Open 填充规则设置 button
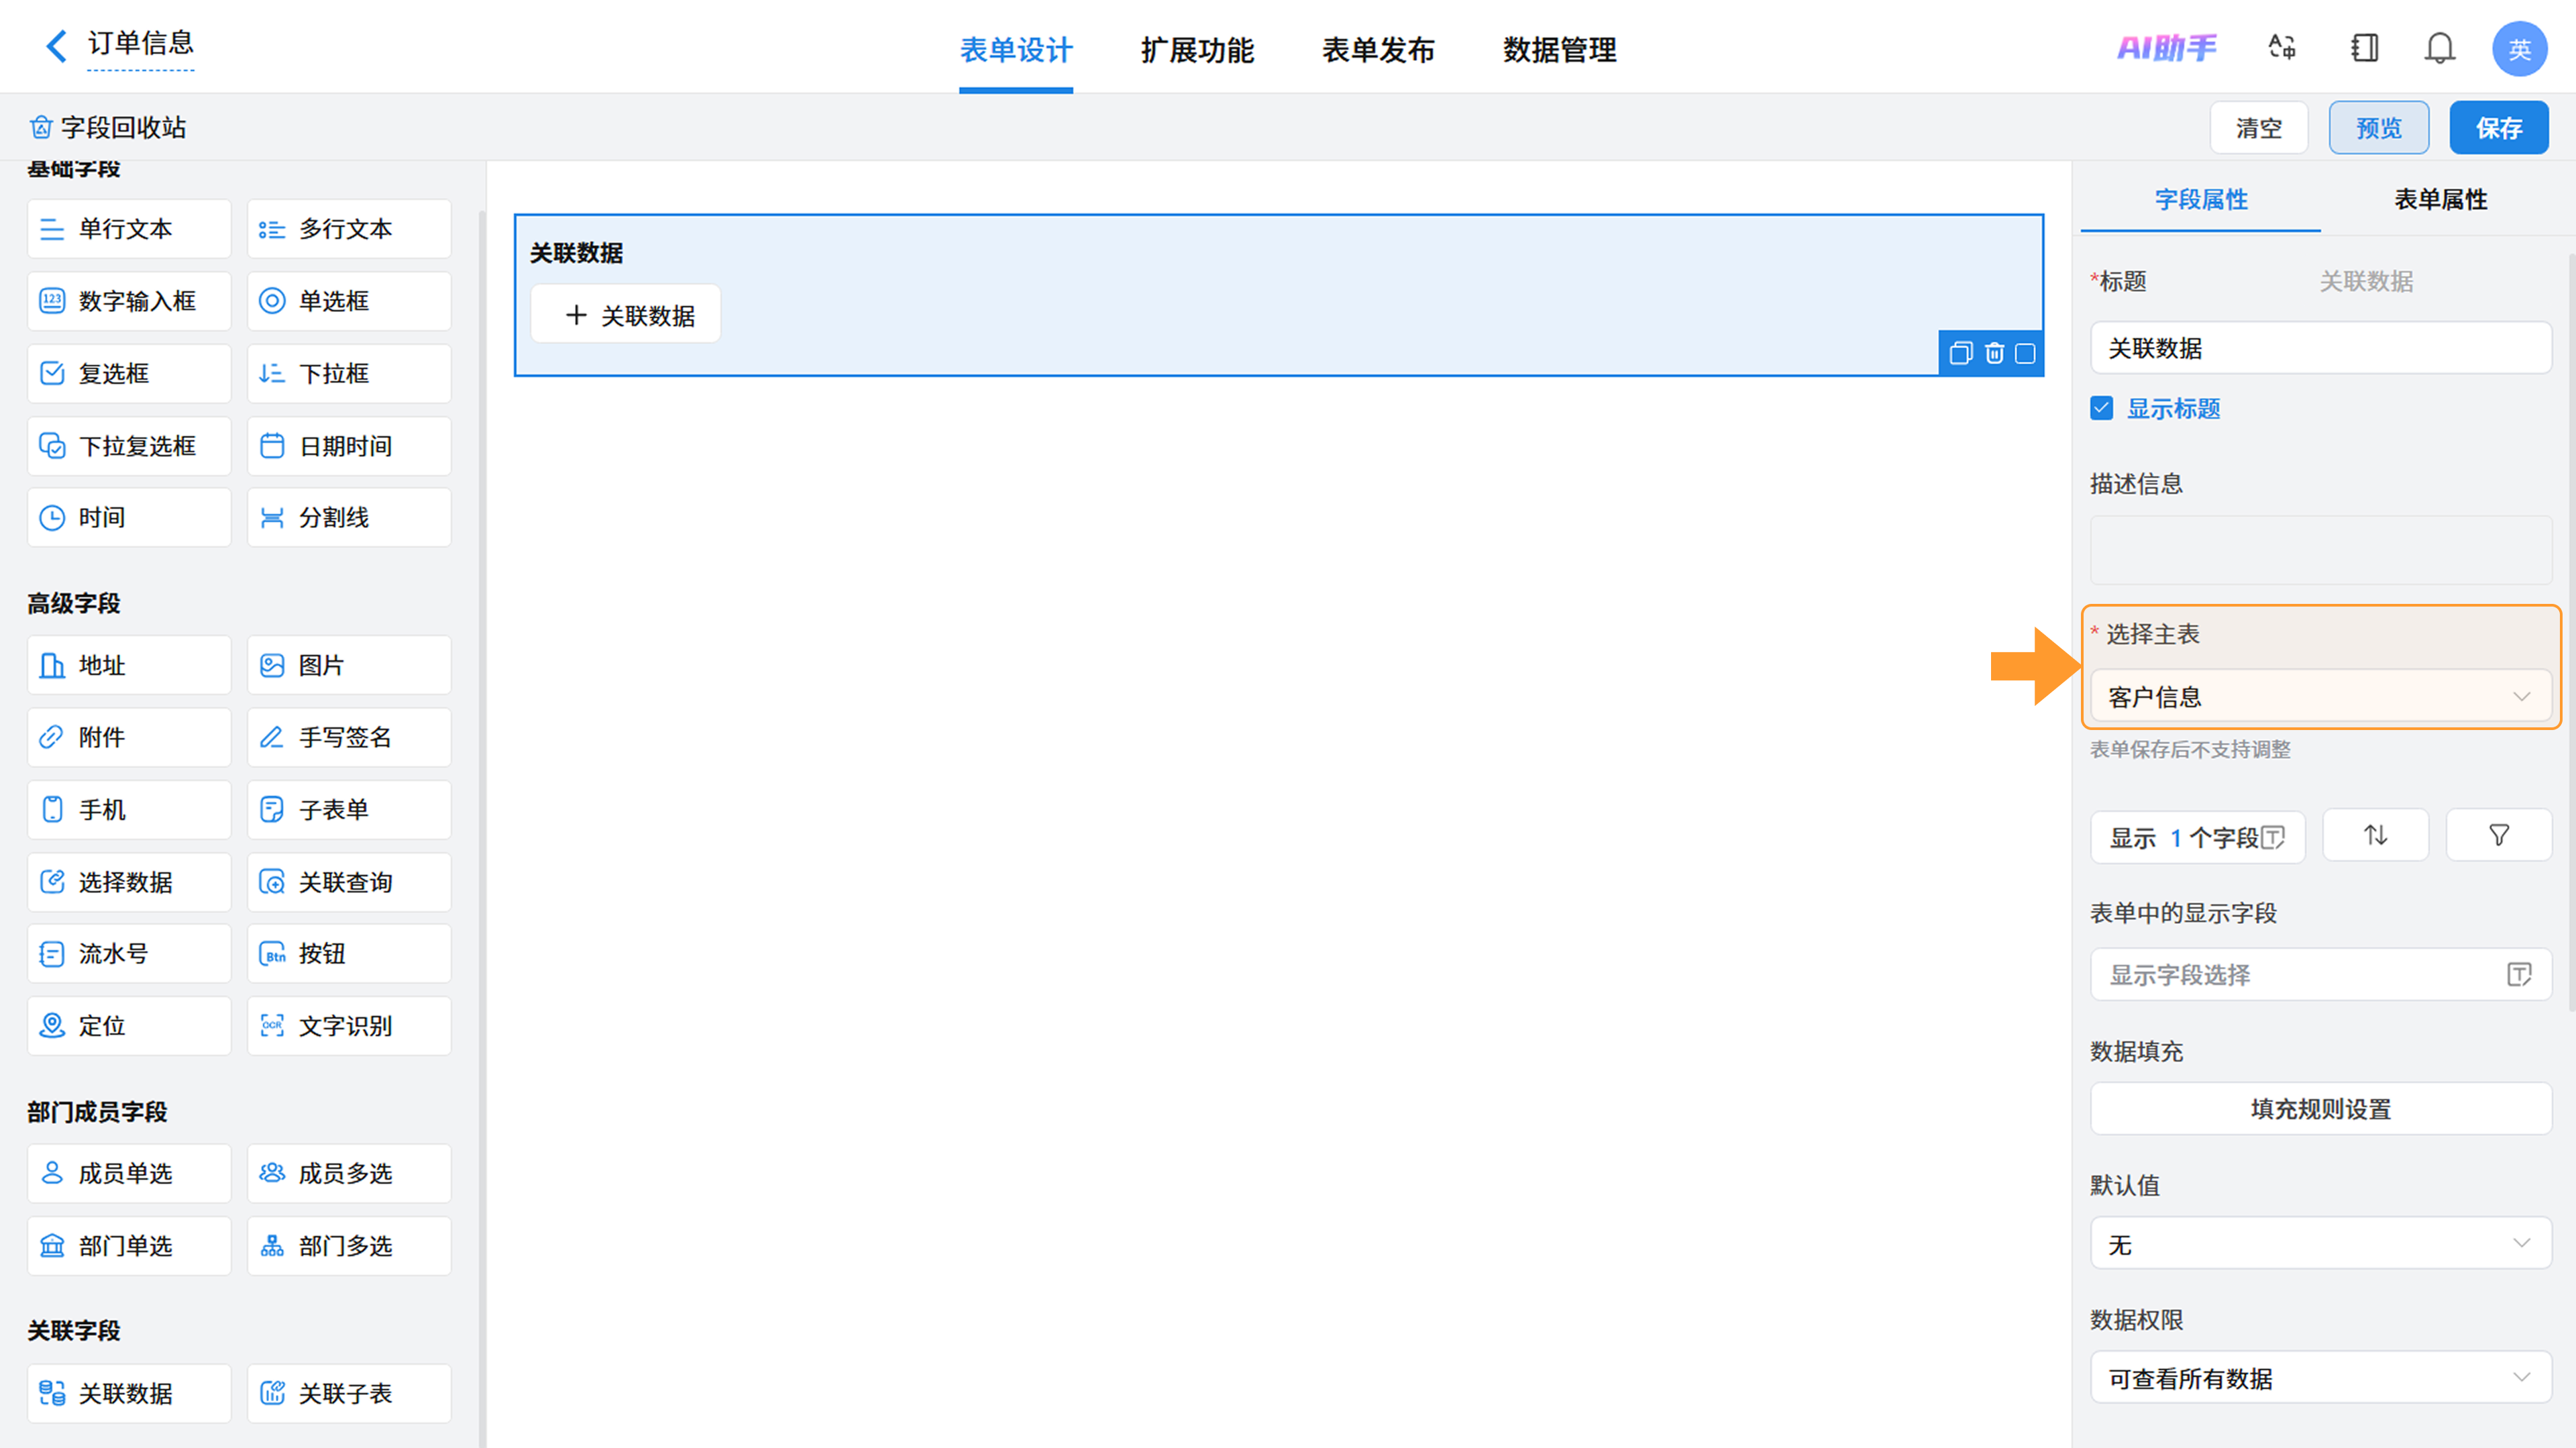The image size is (2576, 1448). click(x=2320, y=1108)
